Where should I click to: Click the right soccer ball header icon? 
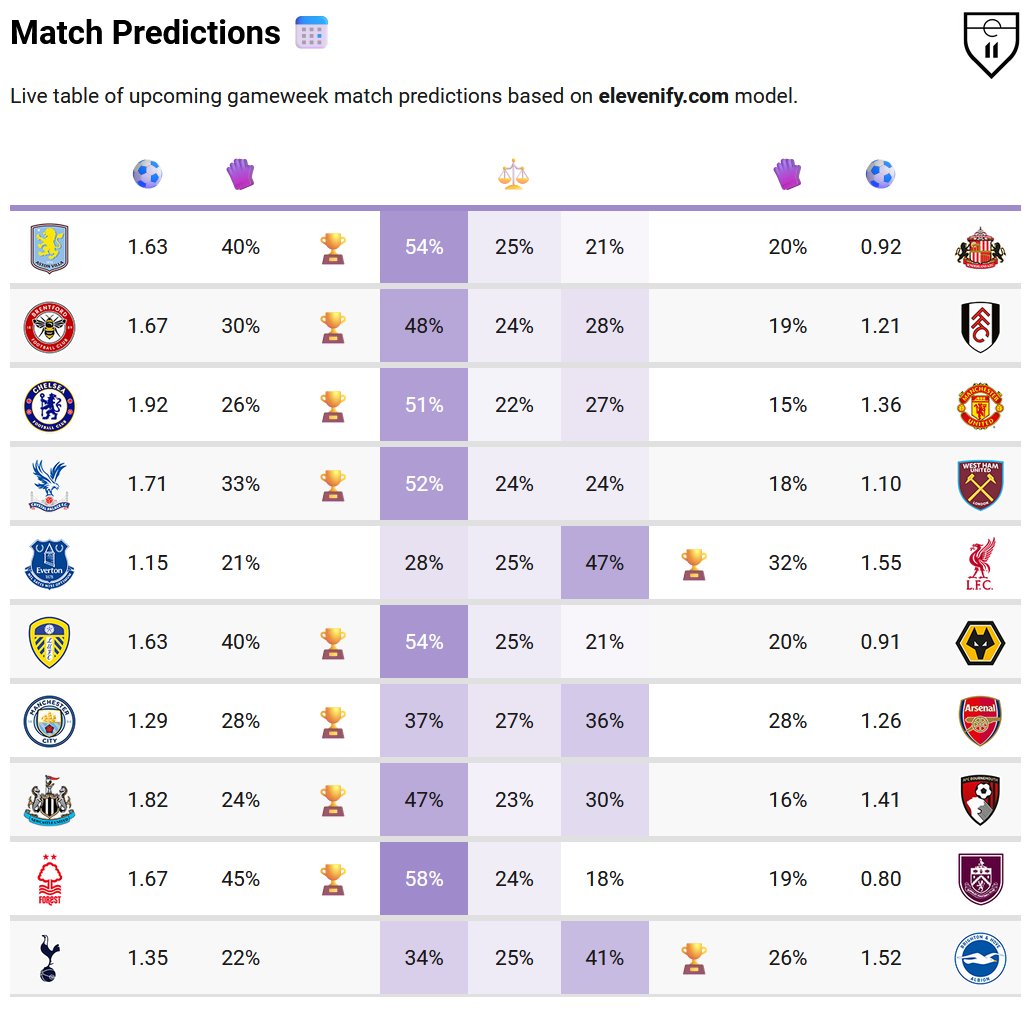click(x=880, y=174)
